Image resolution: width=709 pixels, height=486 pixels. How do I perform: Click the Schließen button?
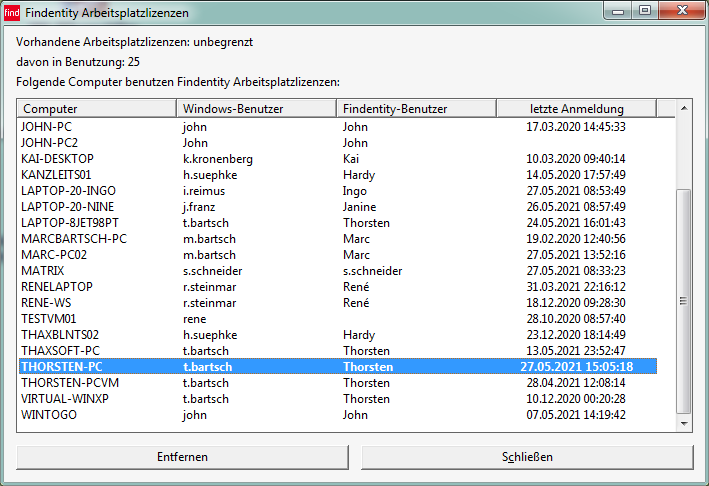(x=527, y=457)
